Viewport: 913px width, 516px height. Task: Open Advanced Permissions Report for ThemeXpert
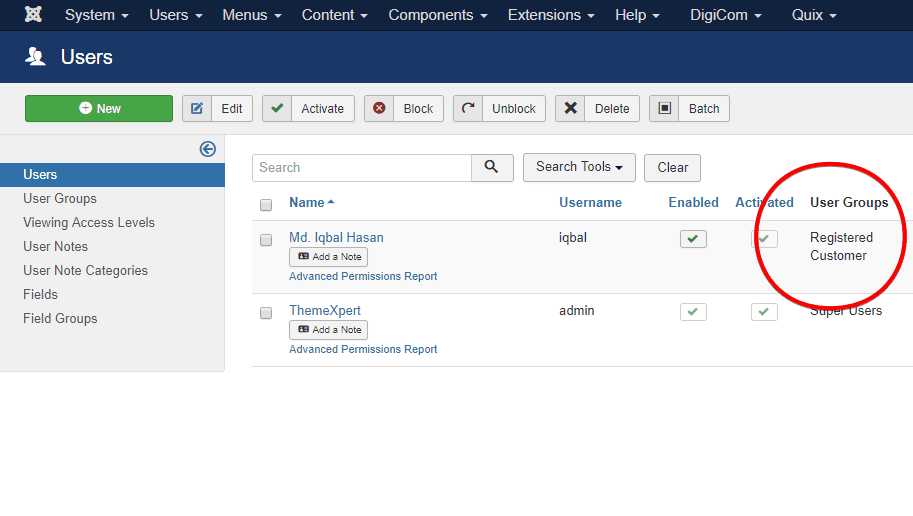pos(363,349)
